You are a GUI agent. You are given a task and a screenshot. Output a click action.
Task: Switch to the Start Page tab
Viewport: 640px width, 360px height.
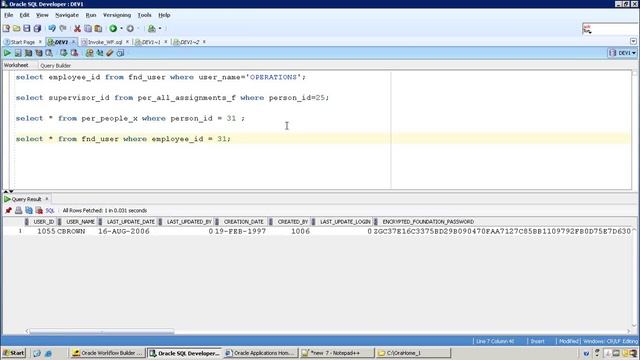point(23,42)
